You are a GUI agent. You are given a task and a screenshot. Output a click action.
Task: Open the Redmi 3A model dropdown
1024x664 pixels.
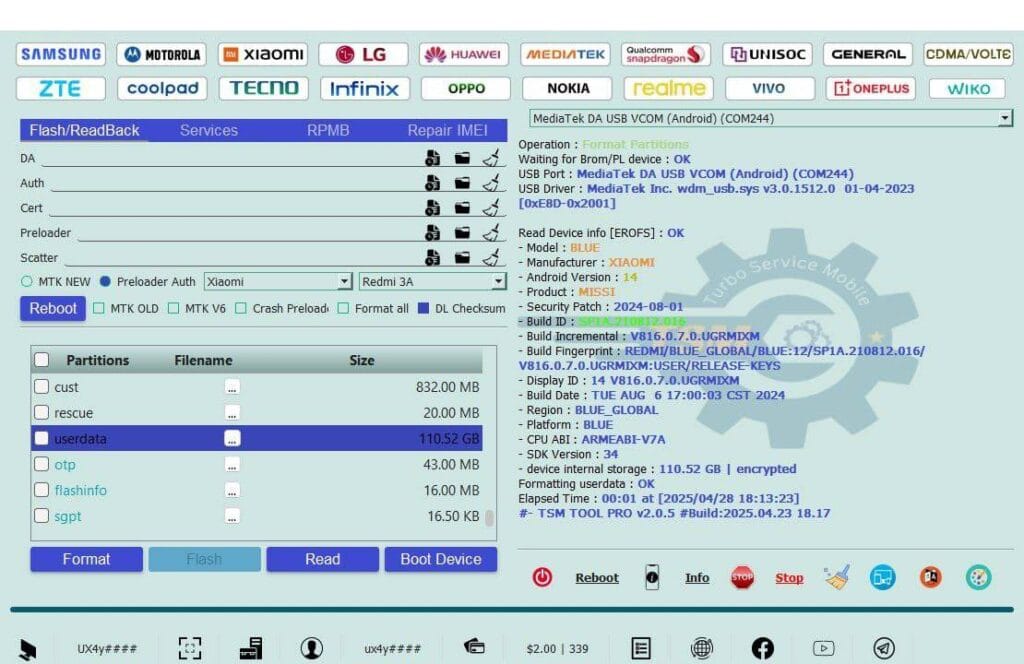click(433, 281)
